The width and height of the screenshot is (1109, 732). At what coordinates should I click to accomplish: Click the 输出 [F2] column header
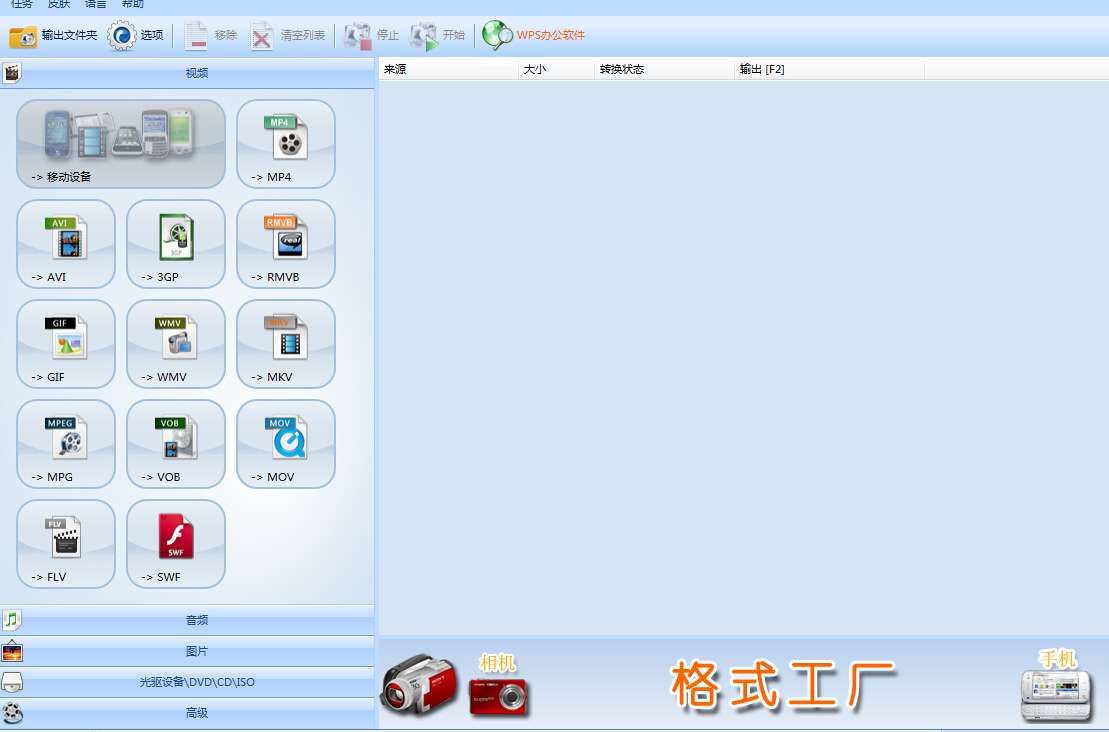click(x=830, y=69)
